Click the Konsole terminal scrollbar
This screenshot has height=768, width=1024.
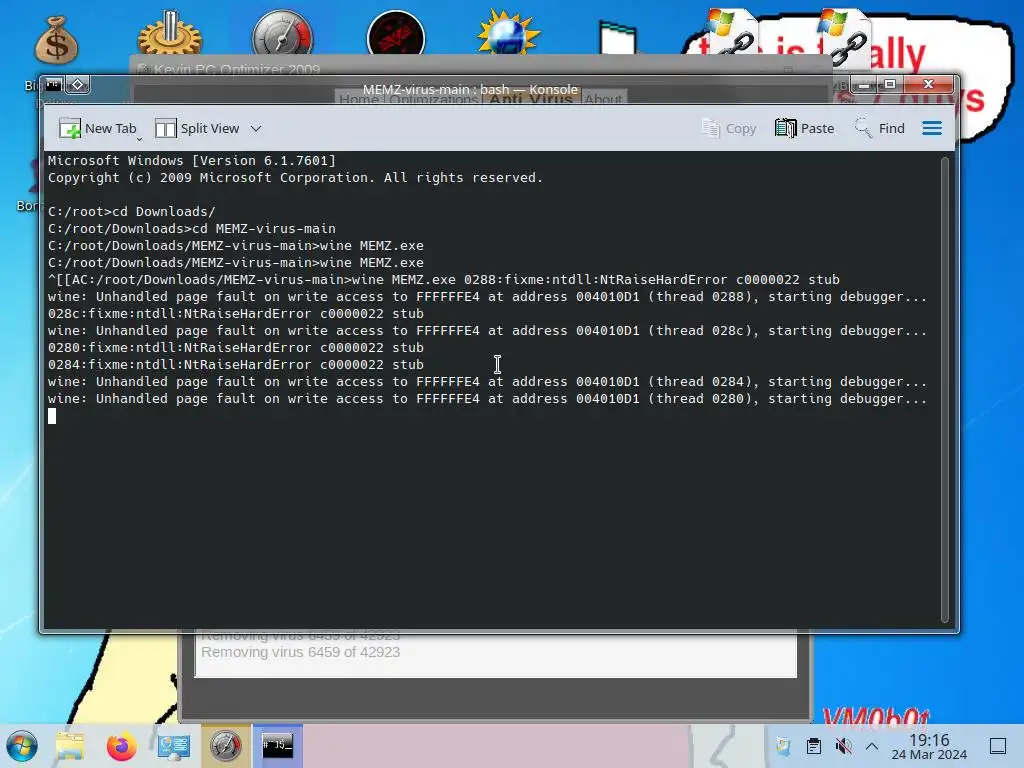coord(944,389)
